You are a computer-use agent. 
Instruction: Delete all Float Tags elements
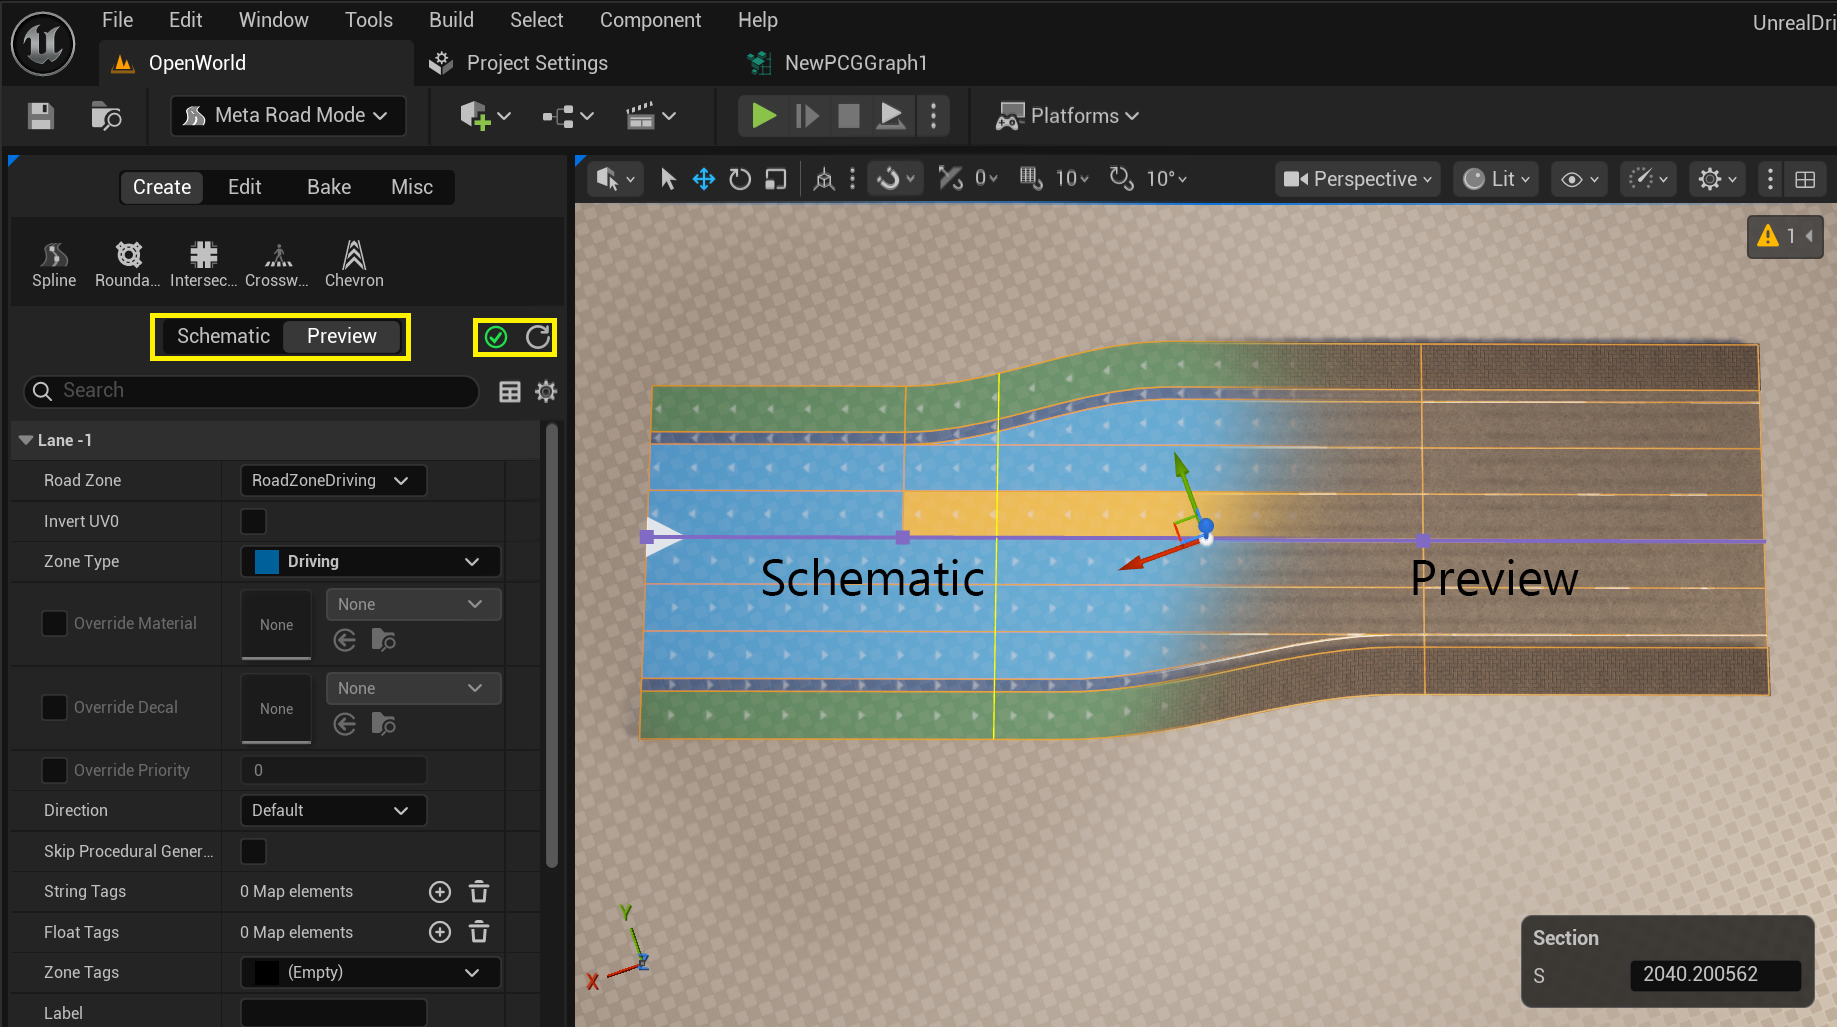479,932
